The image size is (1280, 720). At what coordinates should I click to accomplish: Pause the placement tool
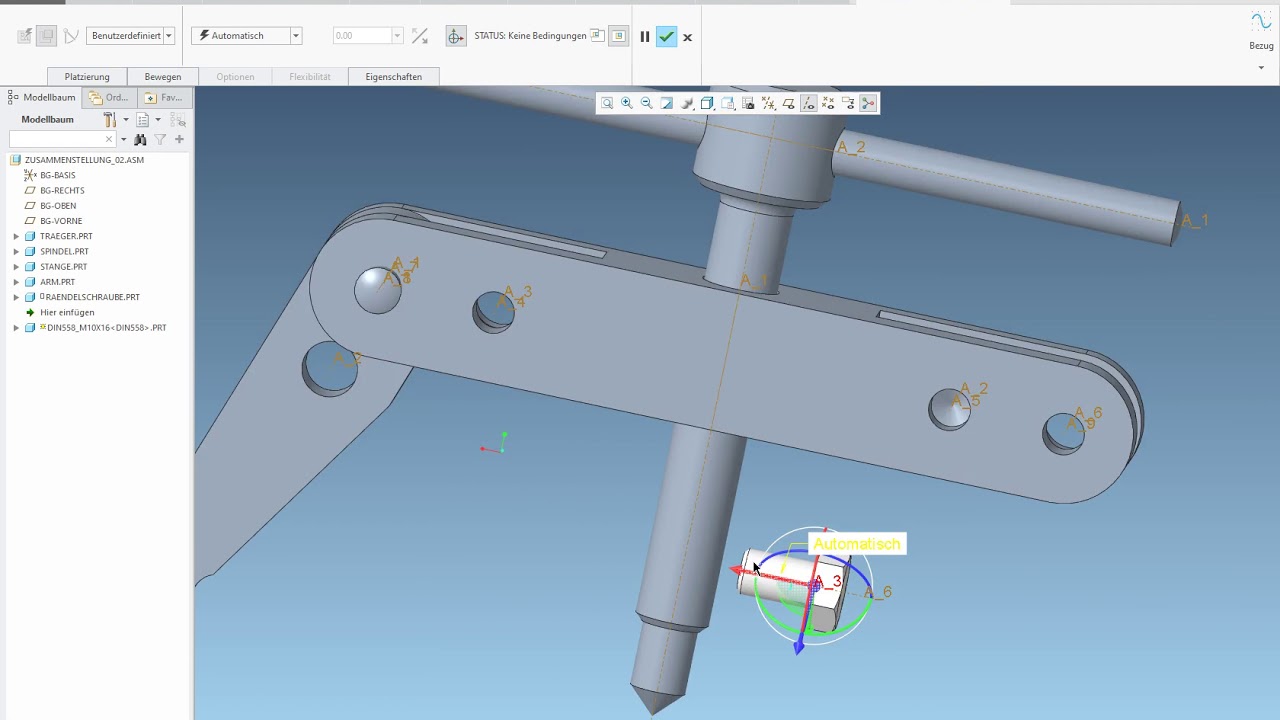tap(645, 37)
